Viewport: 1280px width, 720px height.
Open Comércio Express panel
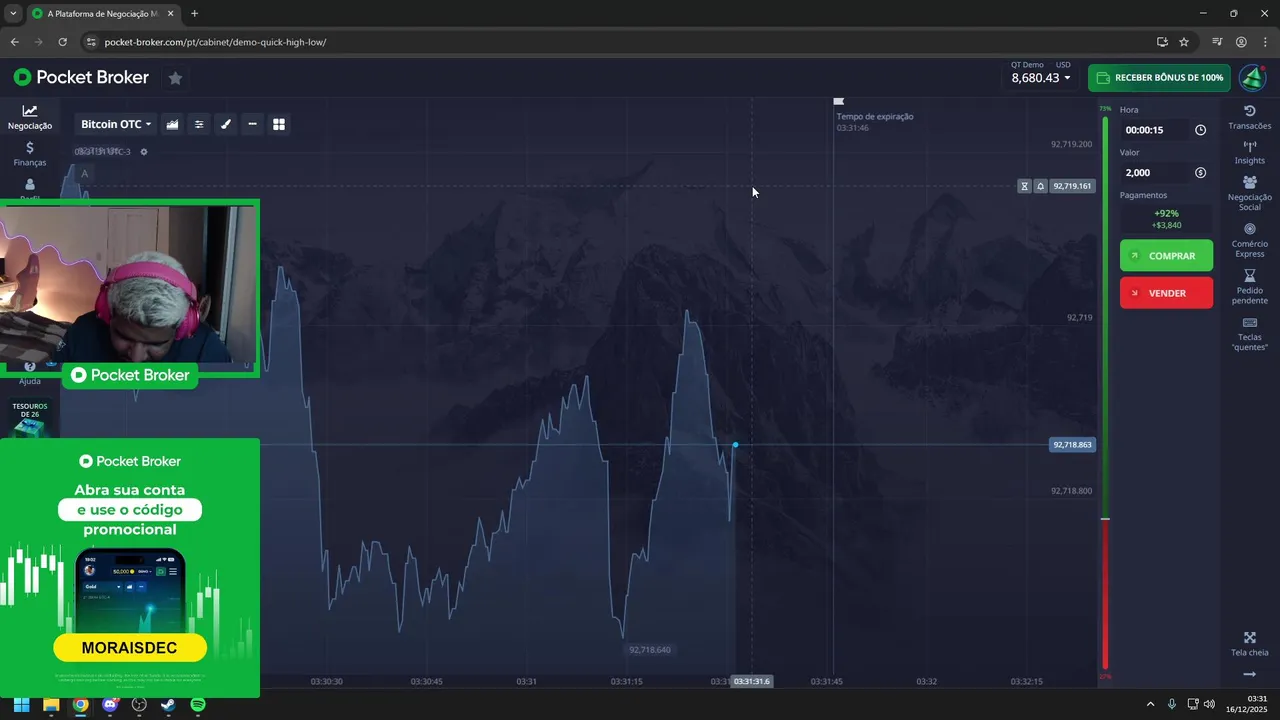[1249, 240]
